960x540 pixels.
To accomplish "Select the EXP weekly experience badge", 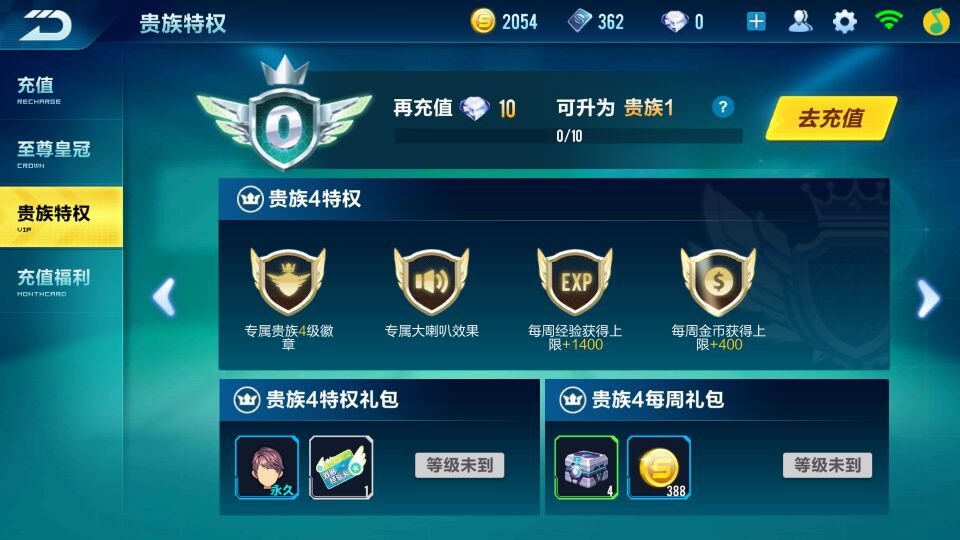I will [575, 282].
